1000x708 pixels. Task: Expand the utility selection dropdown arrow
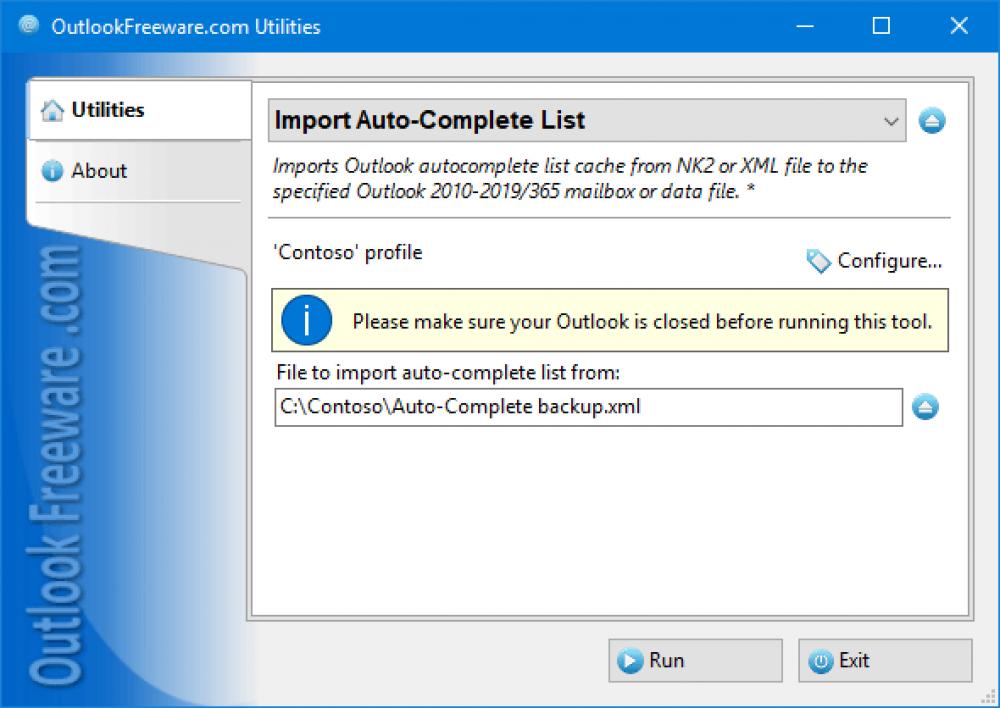(x=893, y=119)
